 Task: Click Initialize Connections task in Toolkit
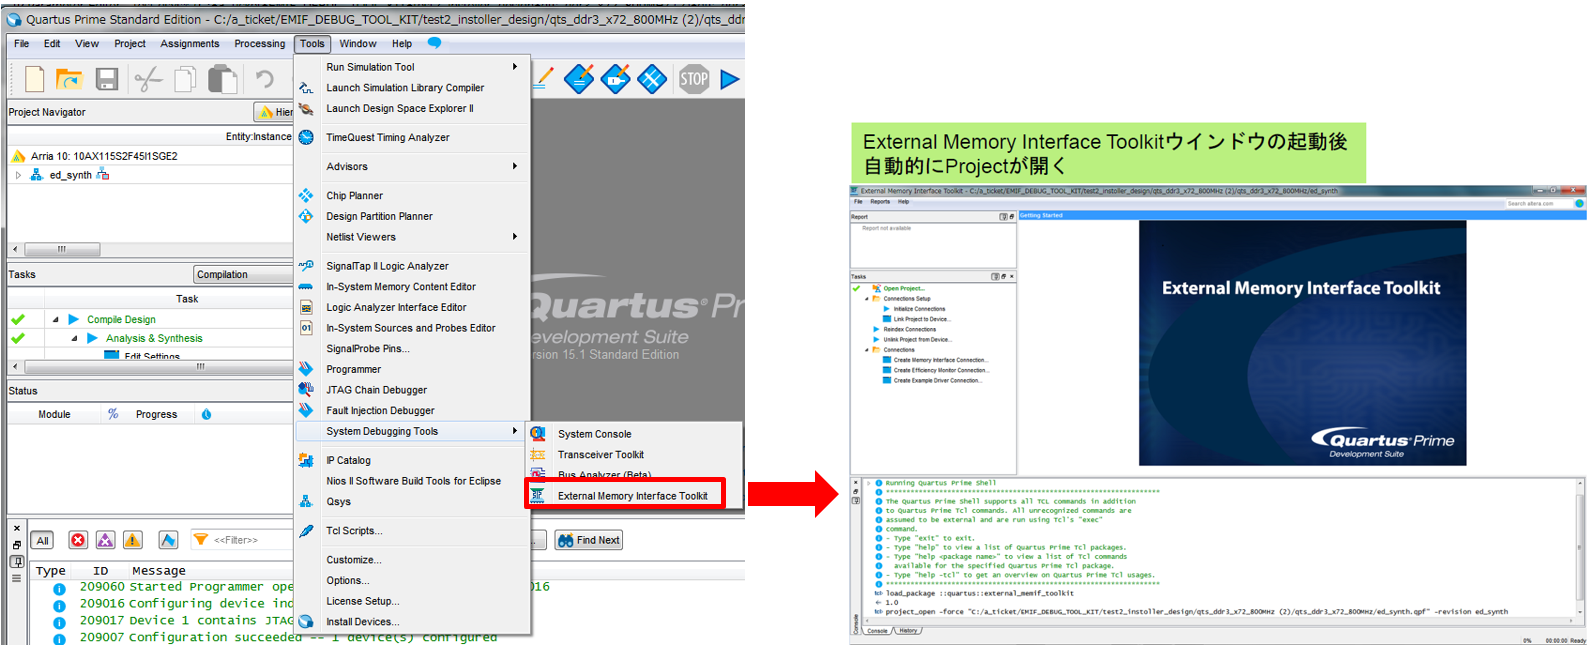pyautogui.click(x=919, y=309)
